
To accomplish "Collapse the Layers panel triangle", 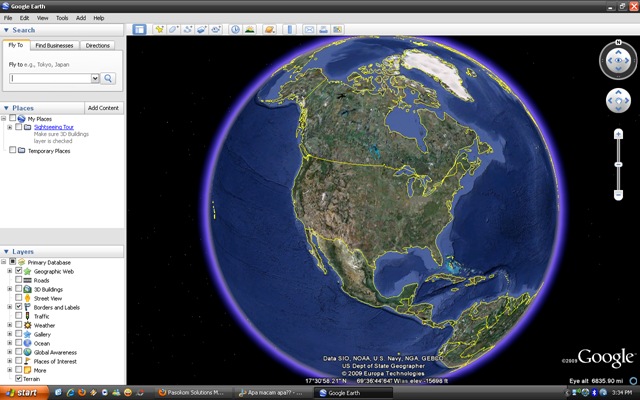I will pyautogui.click(x=6, y=251).
